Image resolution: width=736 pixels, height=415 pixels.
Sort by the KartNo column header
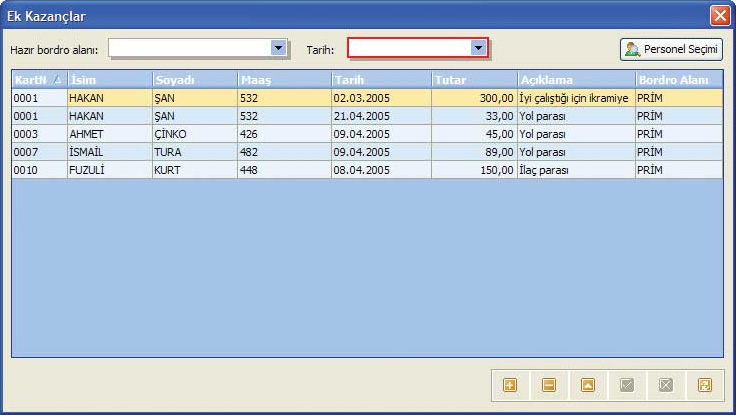pyautogui.click(x=38, y=79)
